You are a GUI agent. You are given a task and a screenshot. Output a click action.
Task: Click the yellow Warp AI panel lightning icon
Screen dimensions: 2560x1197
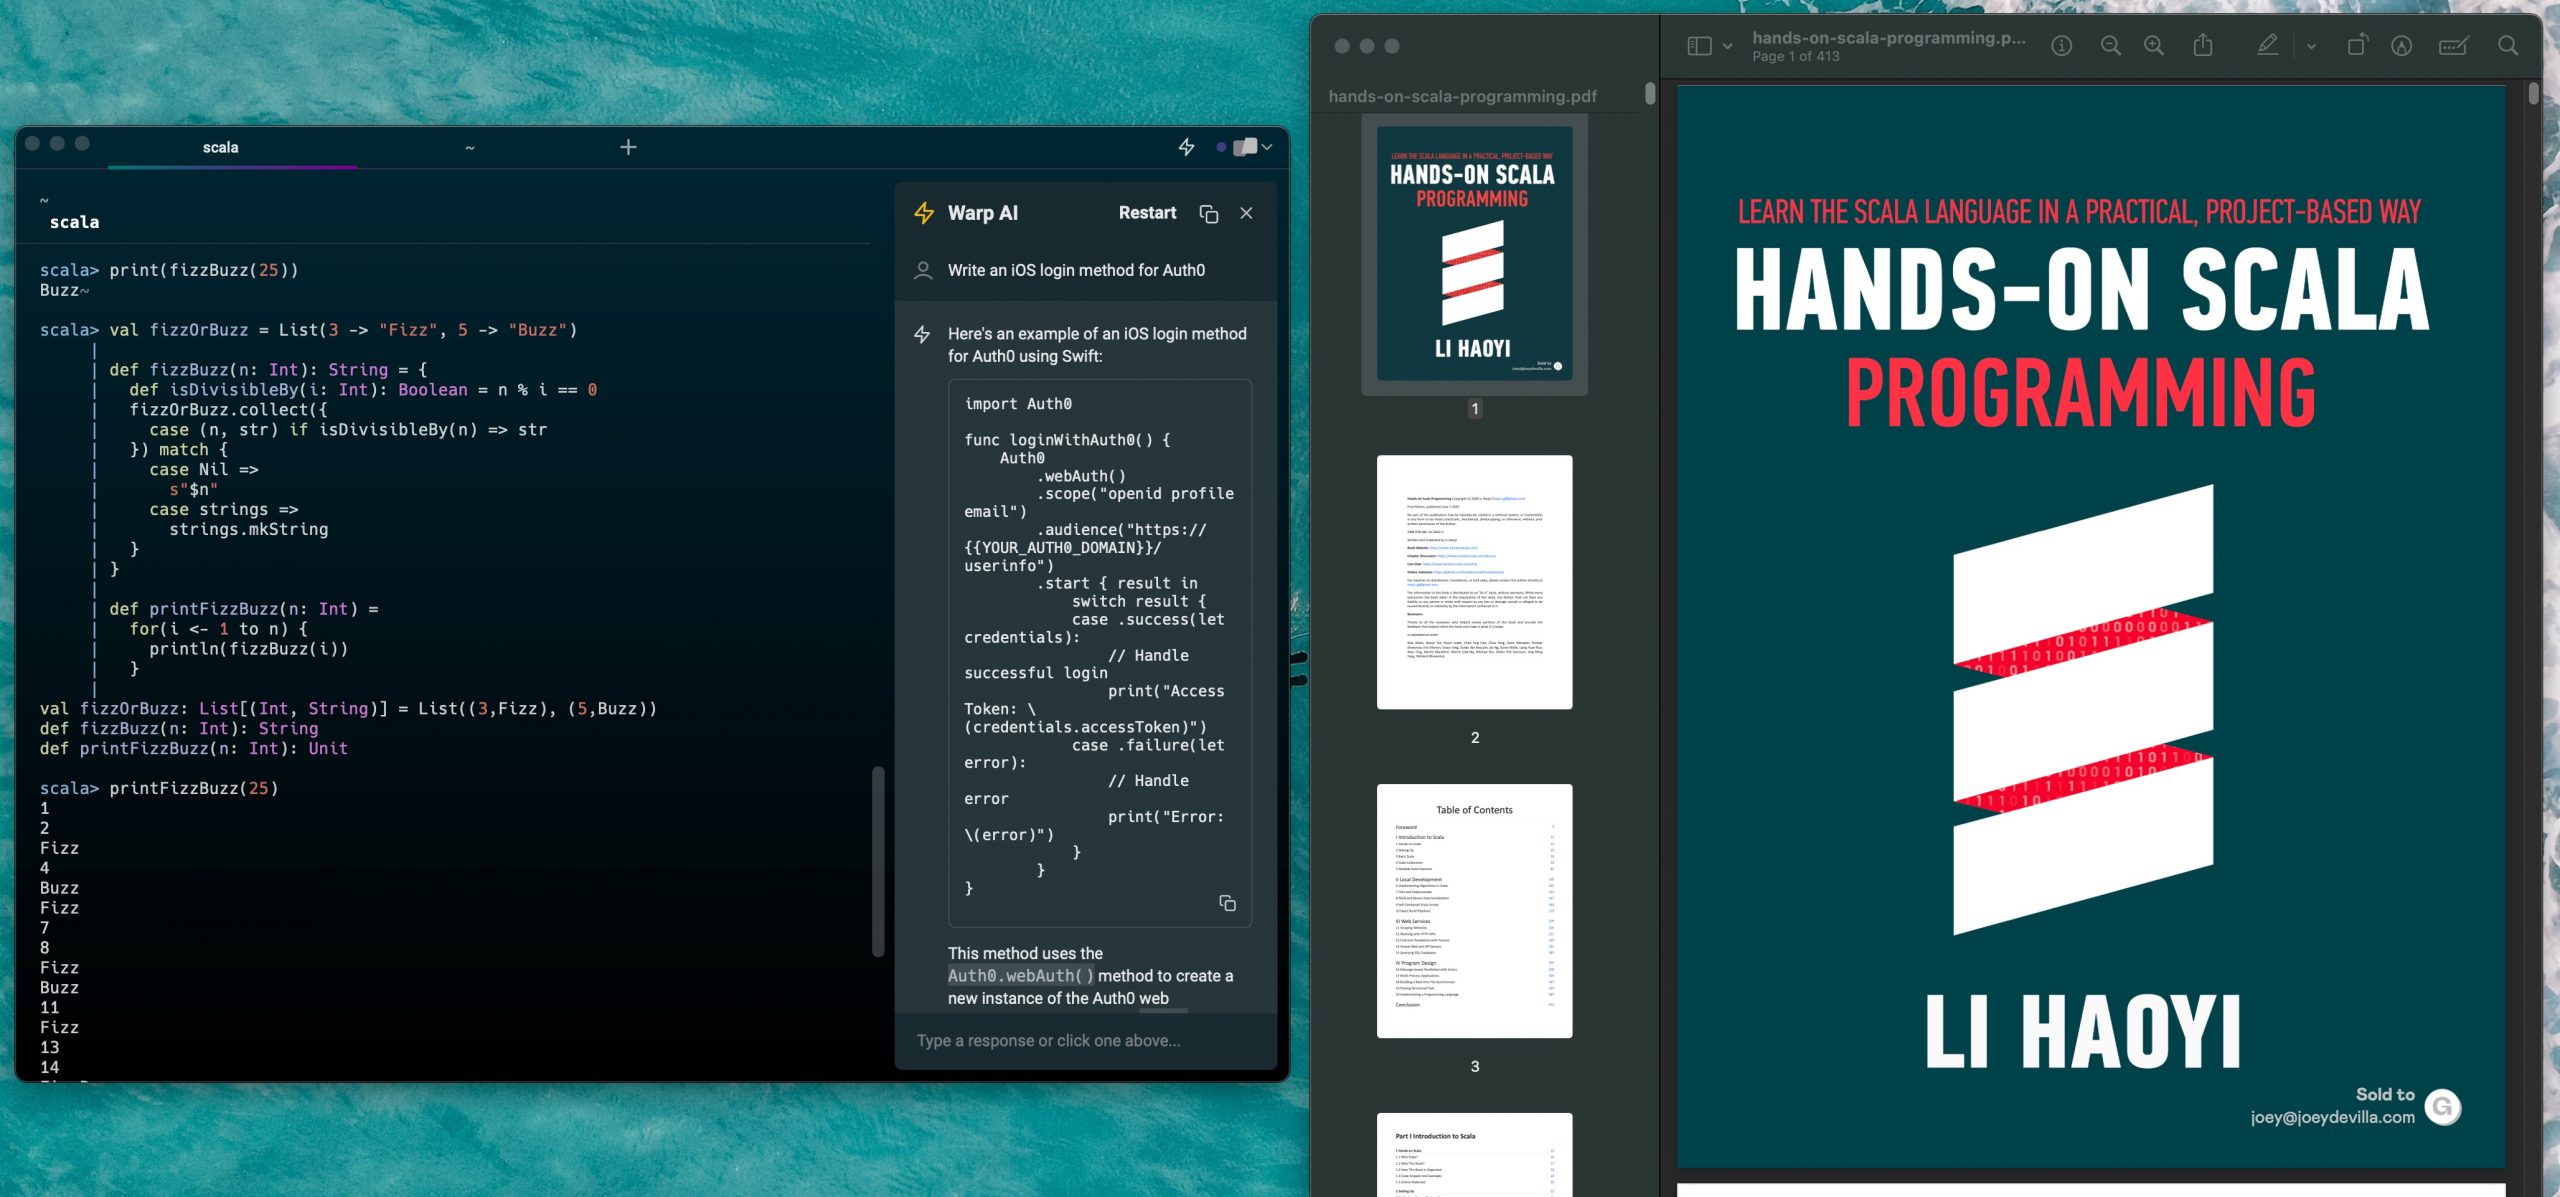924,213
